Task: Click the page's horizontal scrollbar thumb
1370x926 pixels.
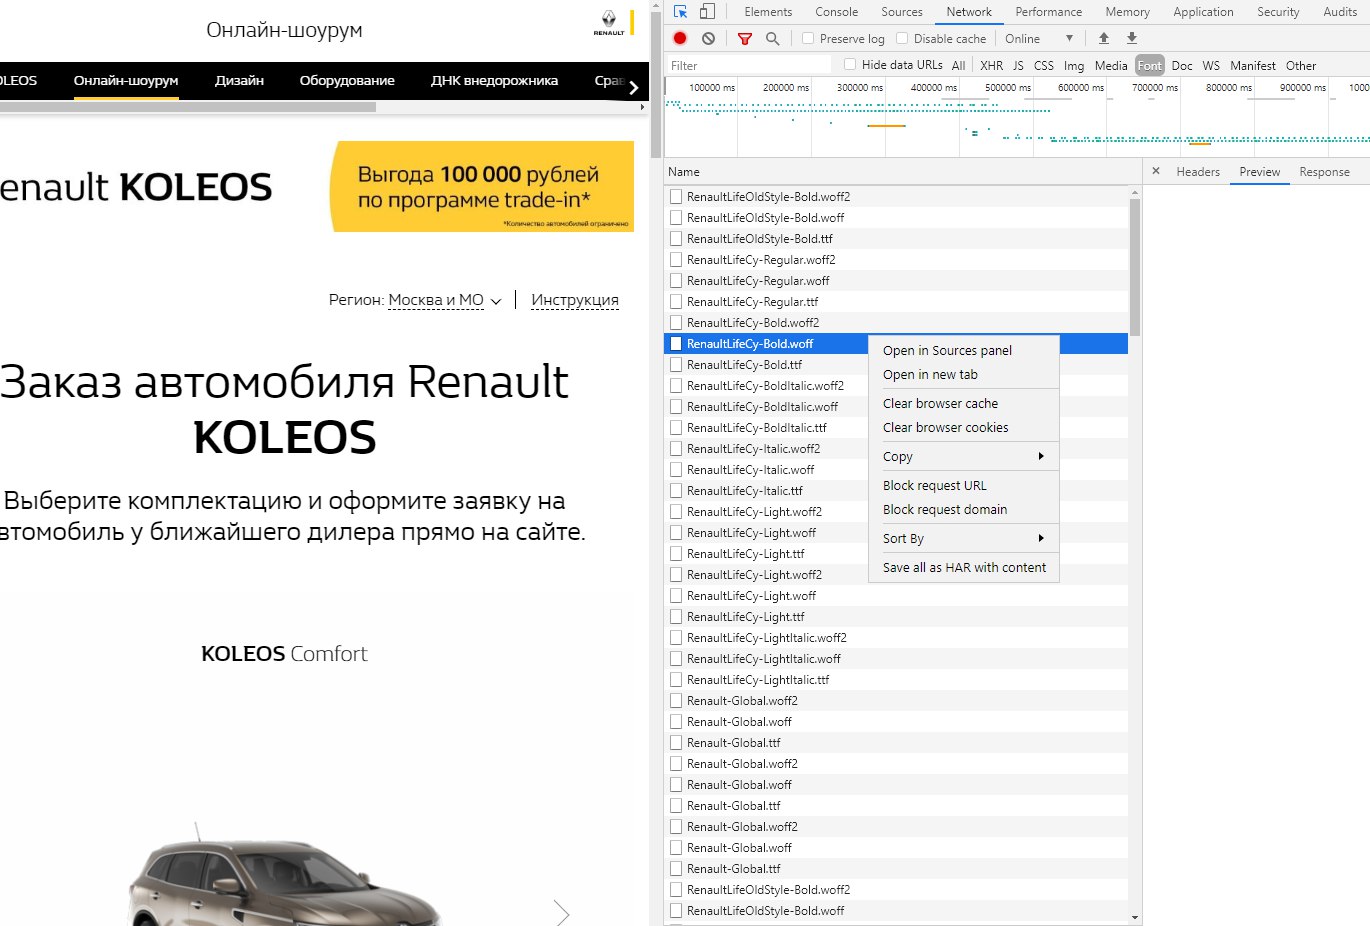Action: pyautogui.click(x=188, y=106)
